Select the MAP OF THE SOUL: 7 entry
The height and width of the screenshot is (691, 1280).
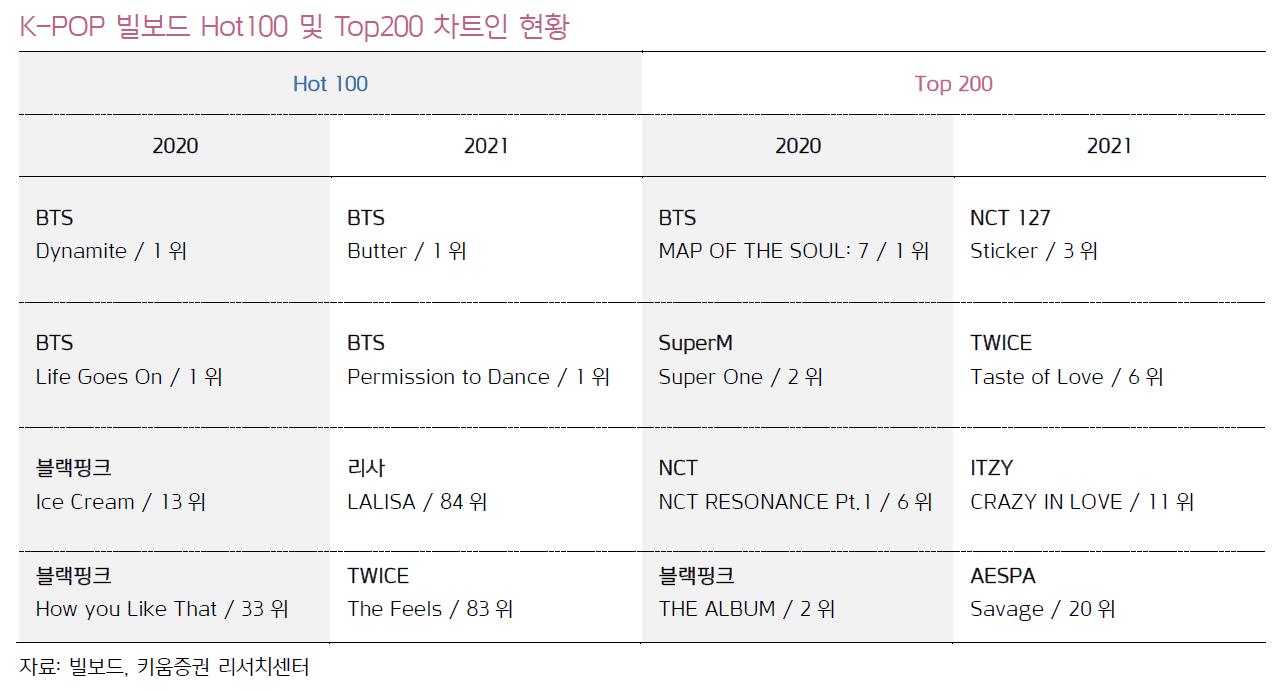coord(797,239)
